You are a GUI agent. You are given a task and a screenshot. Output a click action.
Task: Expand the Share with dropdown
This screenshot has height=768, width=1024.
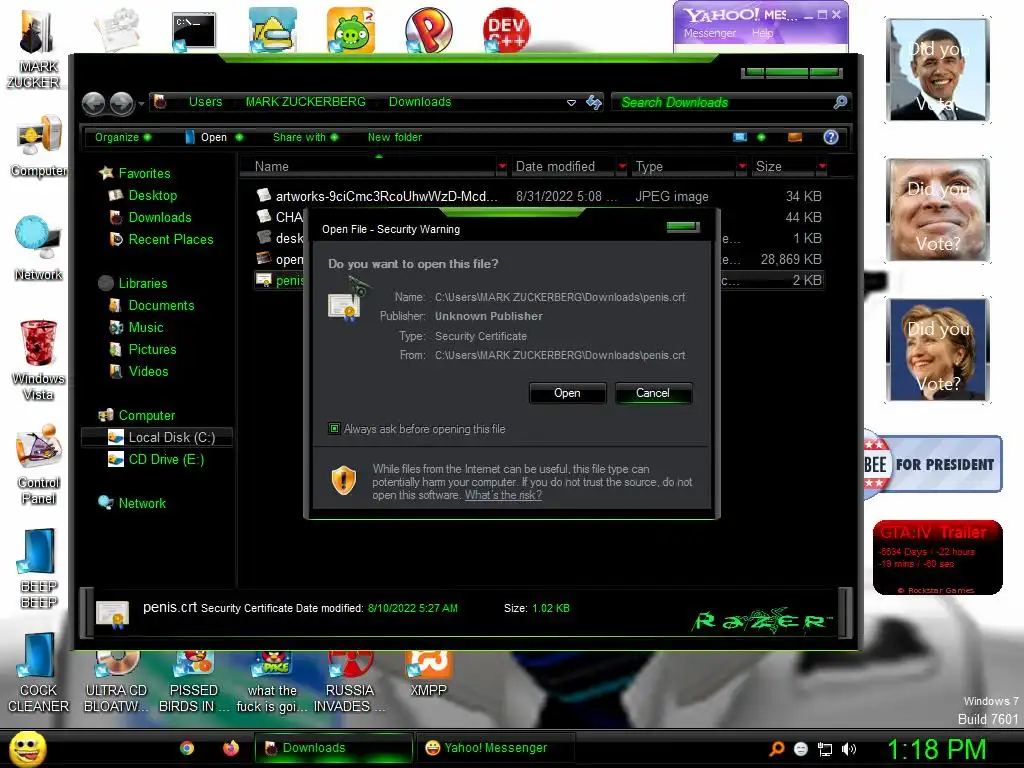[305, 137]
